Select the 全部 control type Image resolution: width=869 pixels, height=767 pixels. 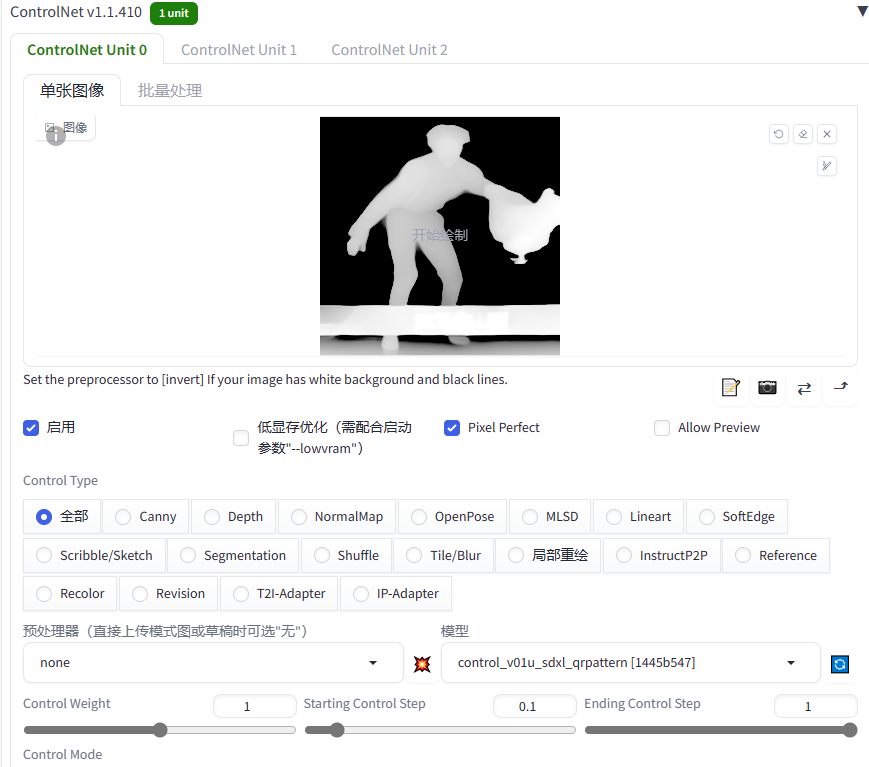[x=62, y=517]
